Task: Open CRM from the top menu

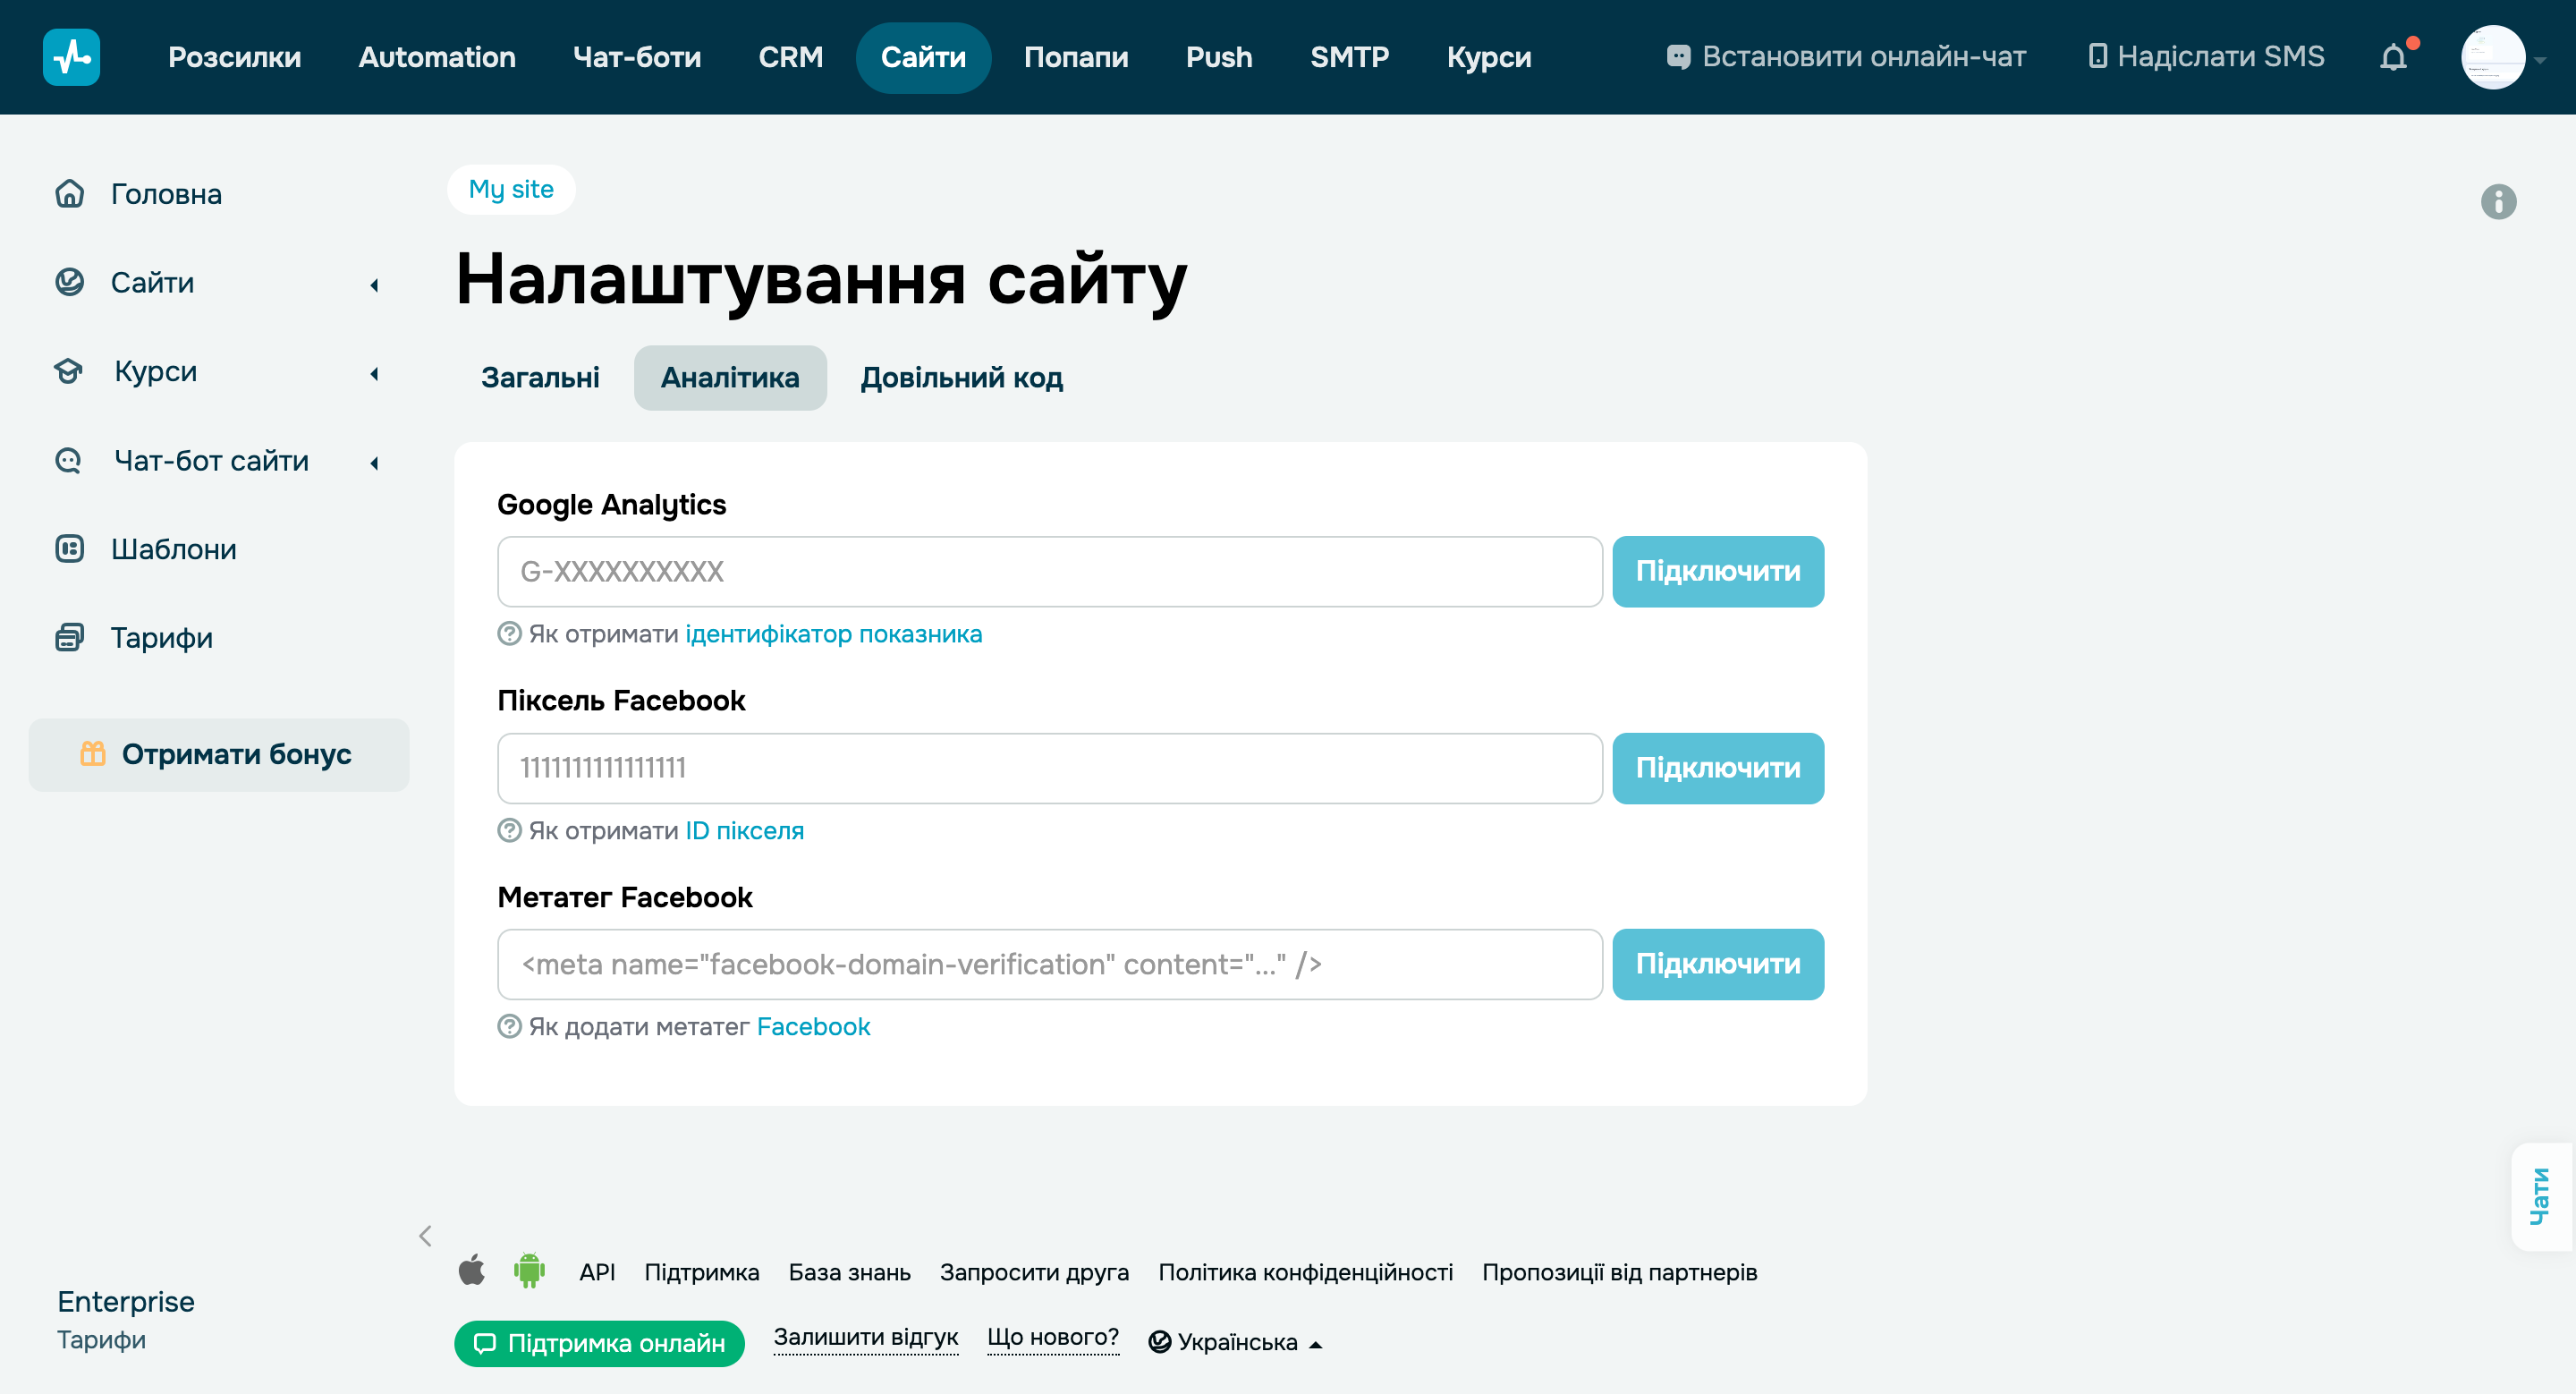Action: point(791,57)
